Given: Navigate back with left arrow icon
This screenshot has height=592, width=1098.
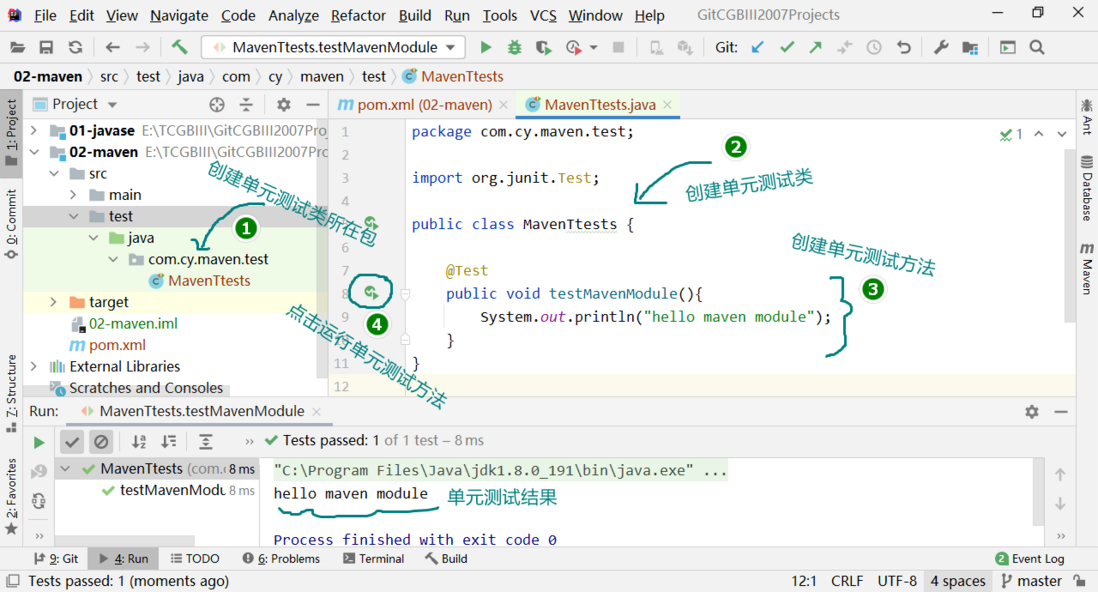Looking at the screenshot, I should click(113, 48).
